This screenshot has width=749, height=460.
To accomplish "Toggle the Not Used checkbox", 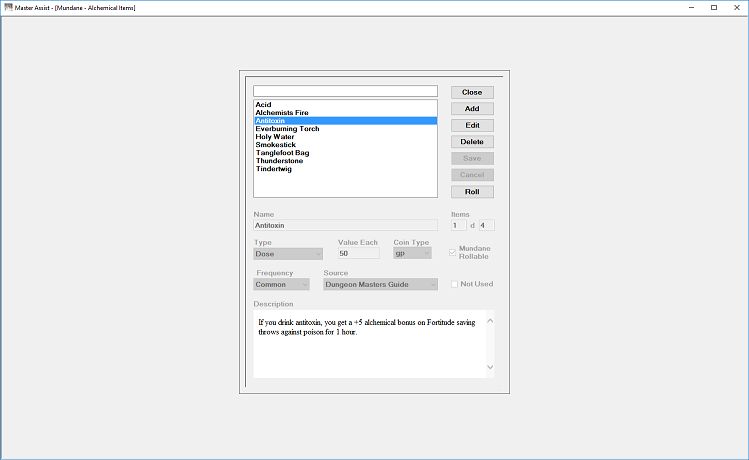I will (x=454, y=284).
